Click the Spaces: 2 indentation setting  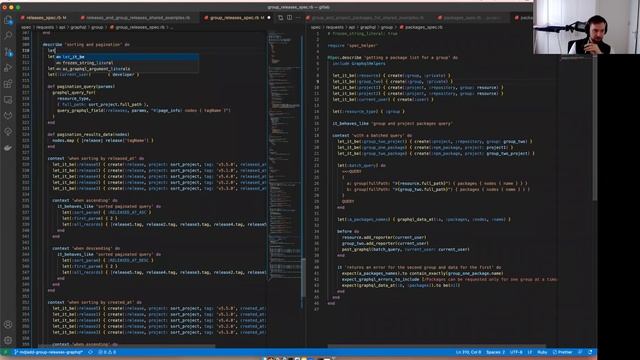[x=495, y=352]
